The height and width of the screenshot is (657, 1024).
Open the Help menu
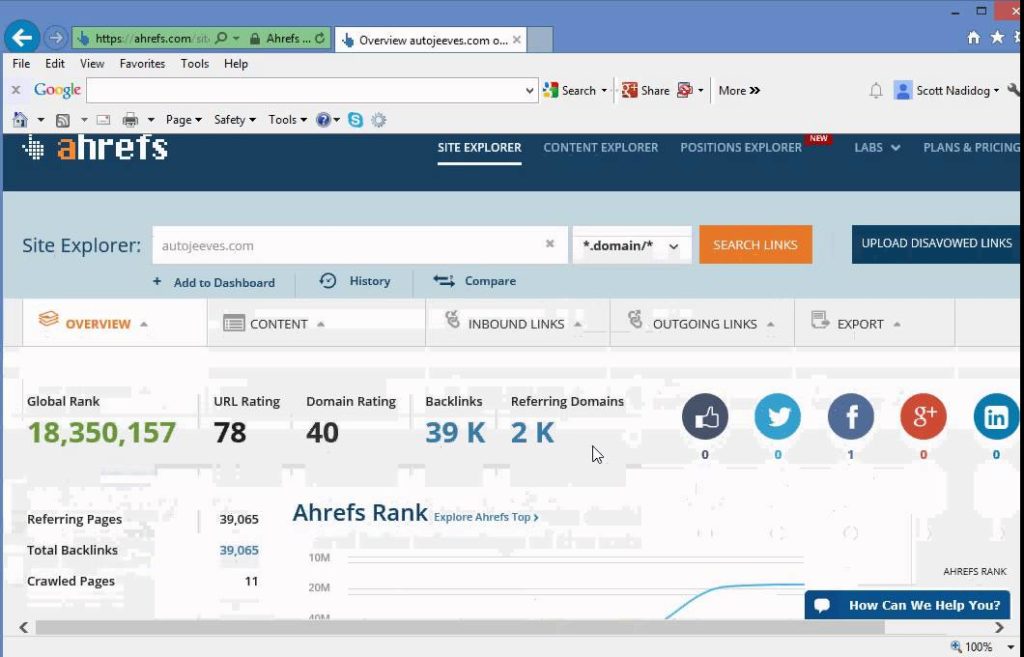(236, 63)
